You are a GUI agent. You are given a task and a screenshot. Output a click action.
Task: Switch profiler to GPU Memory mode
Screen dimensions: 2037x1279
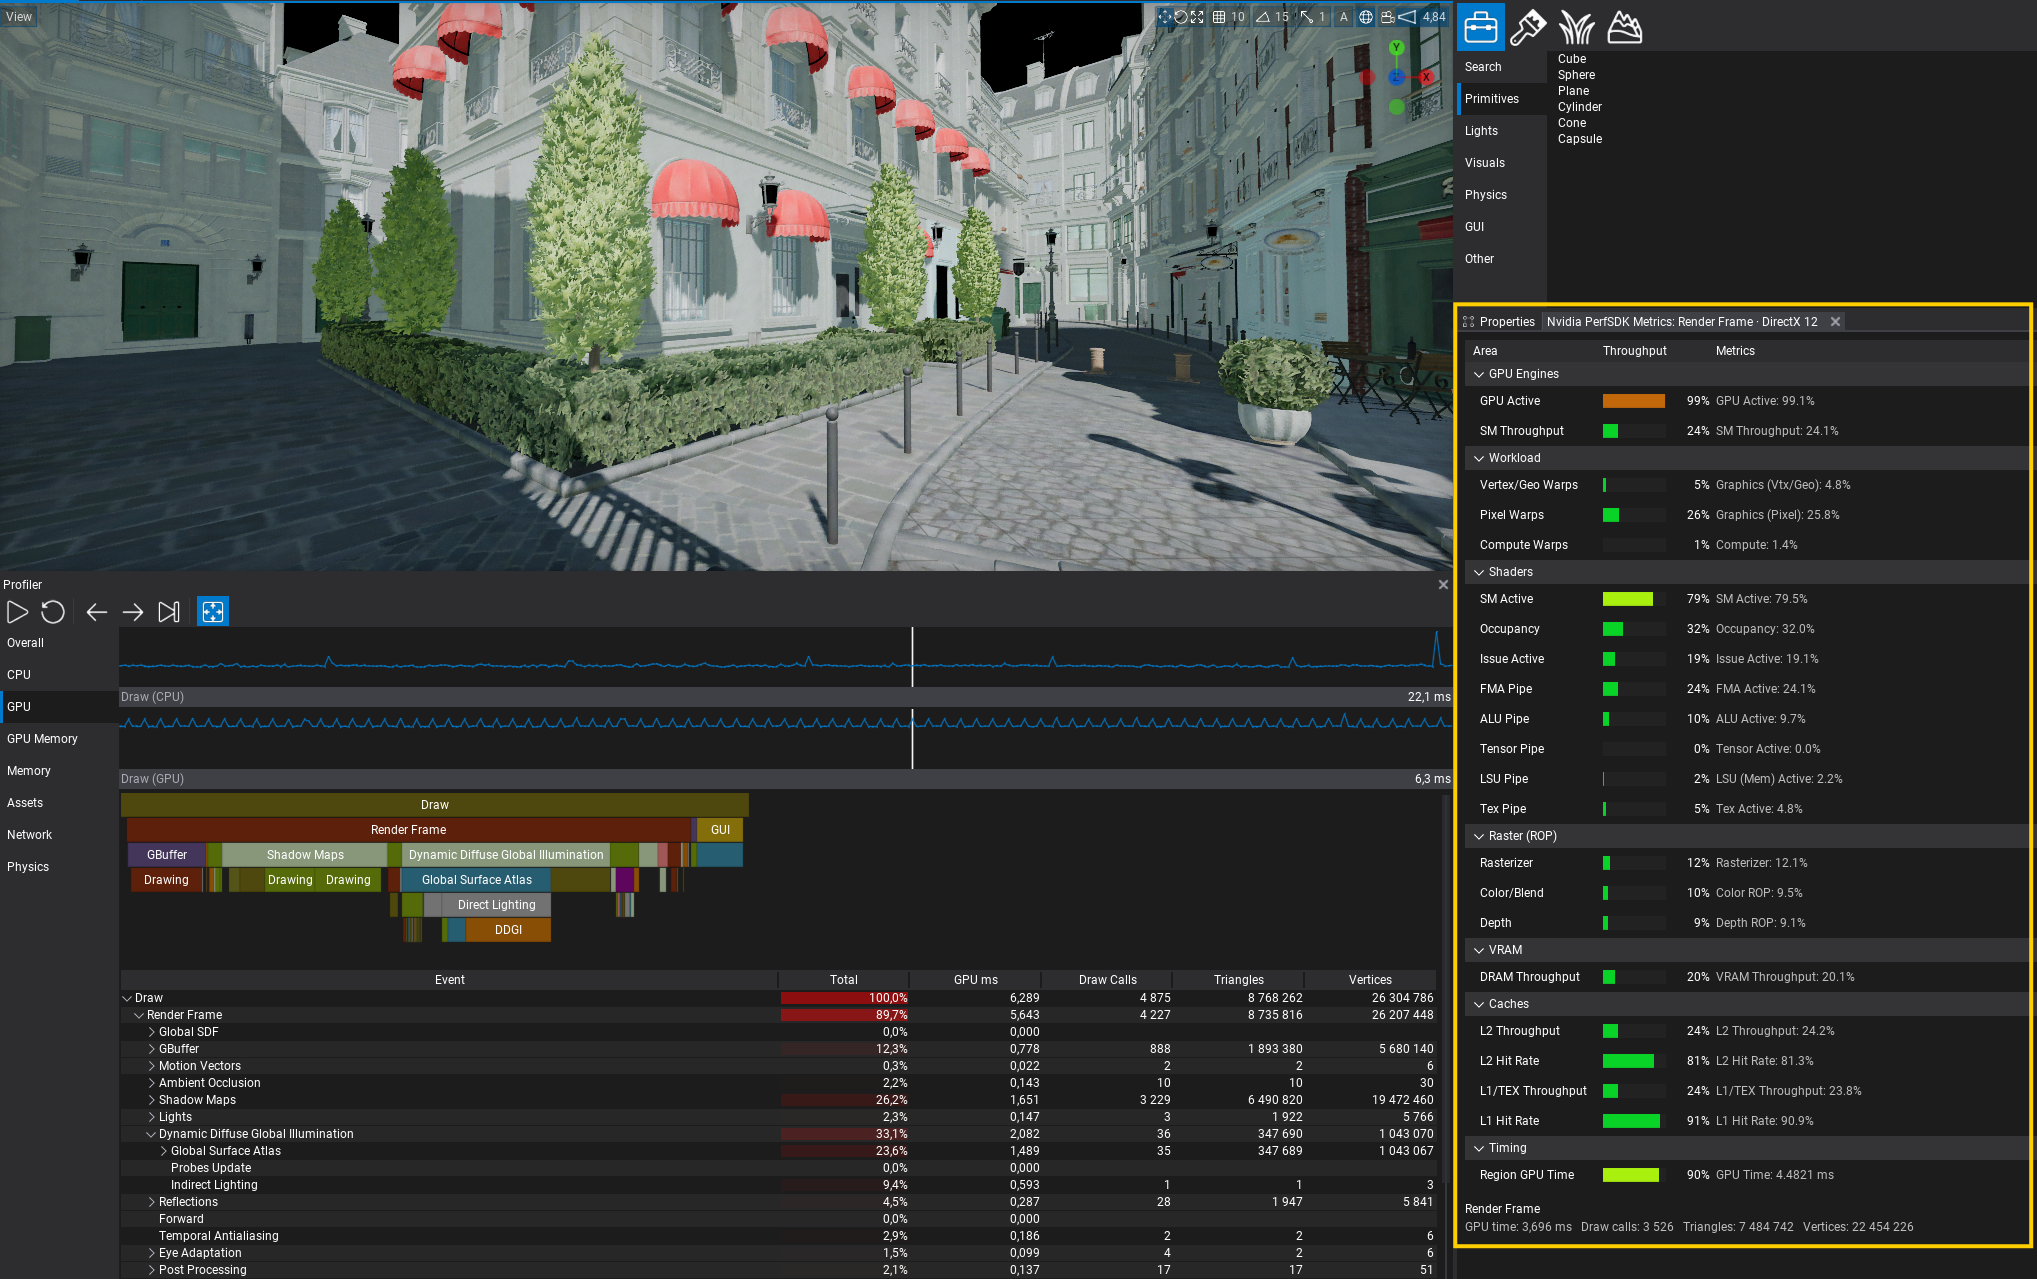coord(59,739)
